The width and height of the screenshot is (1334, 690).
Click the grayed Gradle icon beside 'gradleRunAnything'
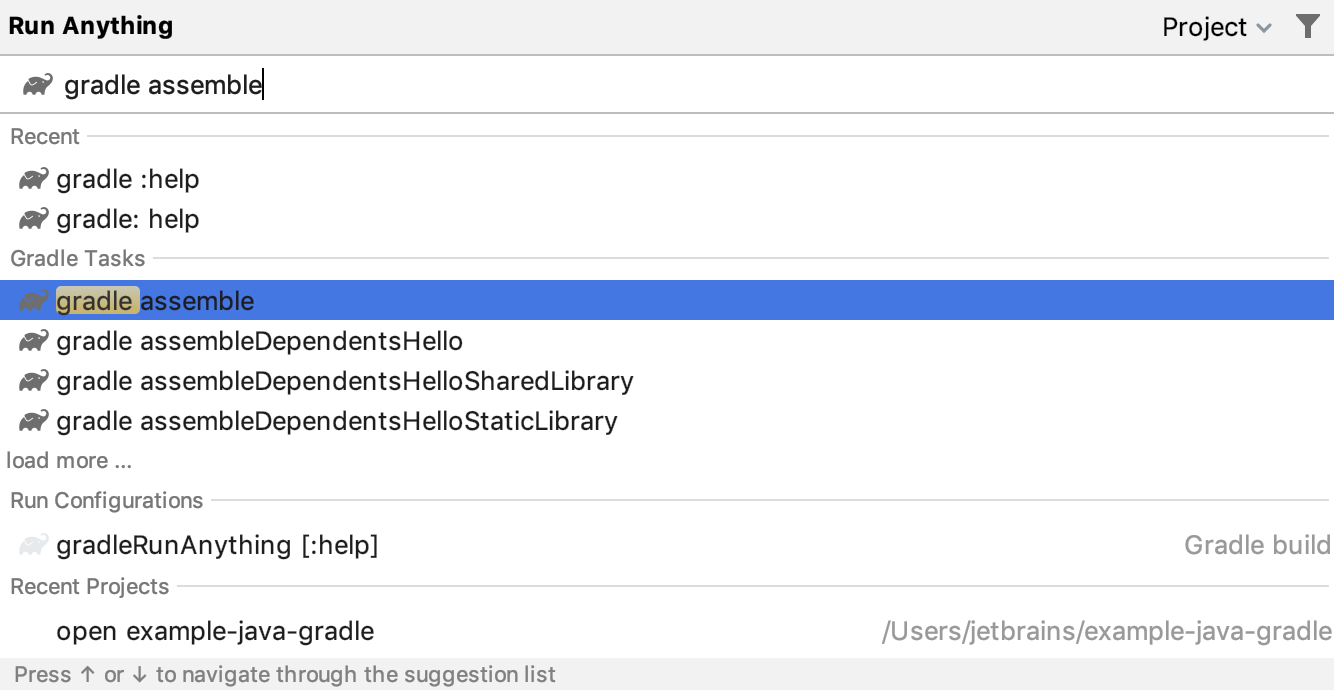33,545
